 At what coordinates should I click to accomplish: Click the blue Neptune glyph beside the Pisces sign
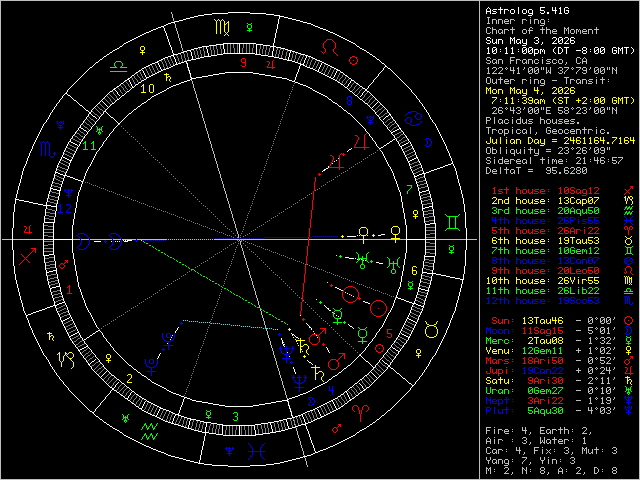tap(230, 451)
